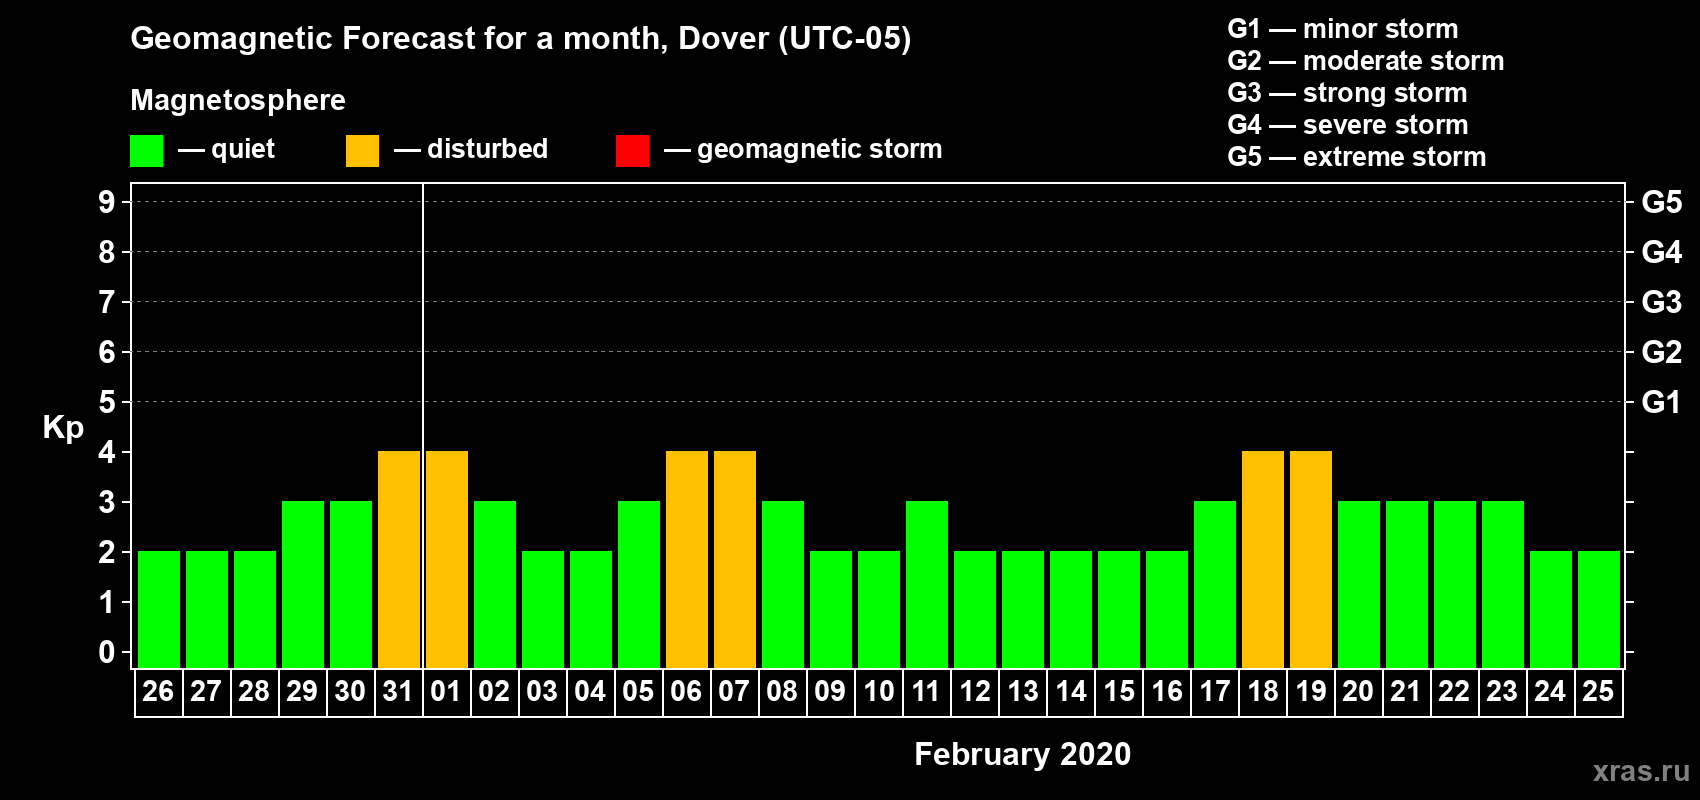Click the G2 moderate storm legend line
This screenshot has height=800, width=1700.
point(1365,61)
